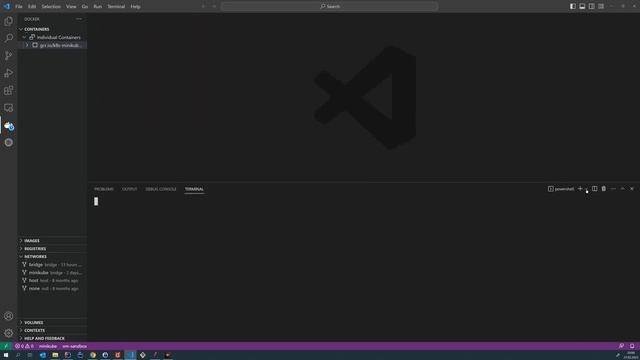Image resolution: width=640 pixels, height=360 pixels.
Task: Open the Remote Explorer view
Action: pos(9,108)
